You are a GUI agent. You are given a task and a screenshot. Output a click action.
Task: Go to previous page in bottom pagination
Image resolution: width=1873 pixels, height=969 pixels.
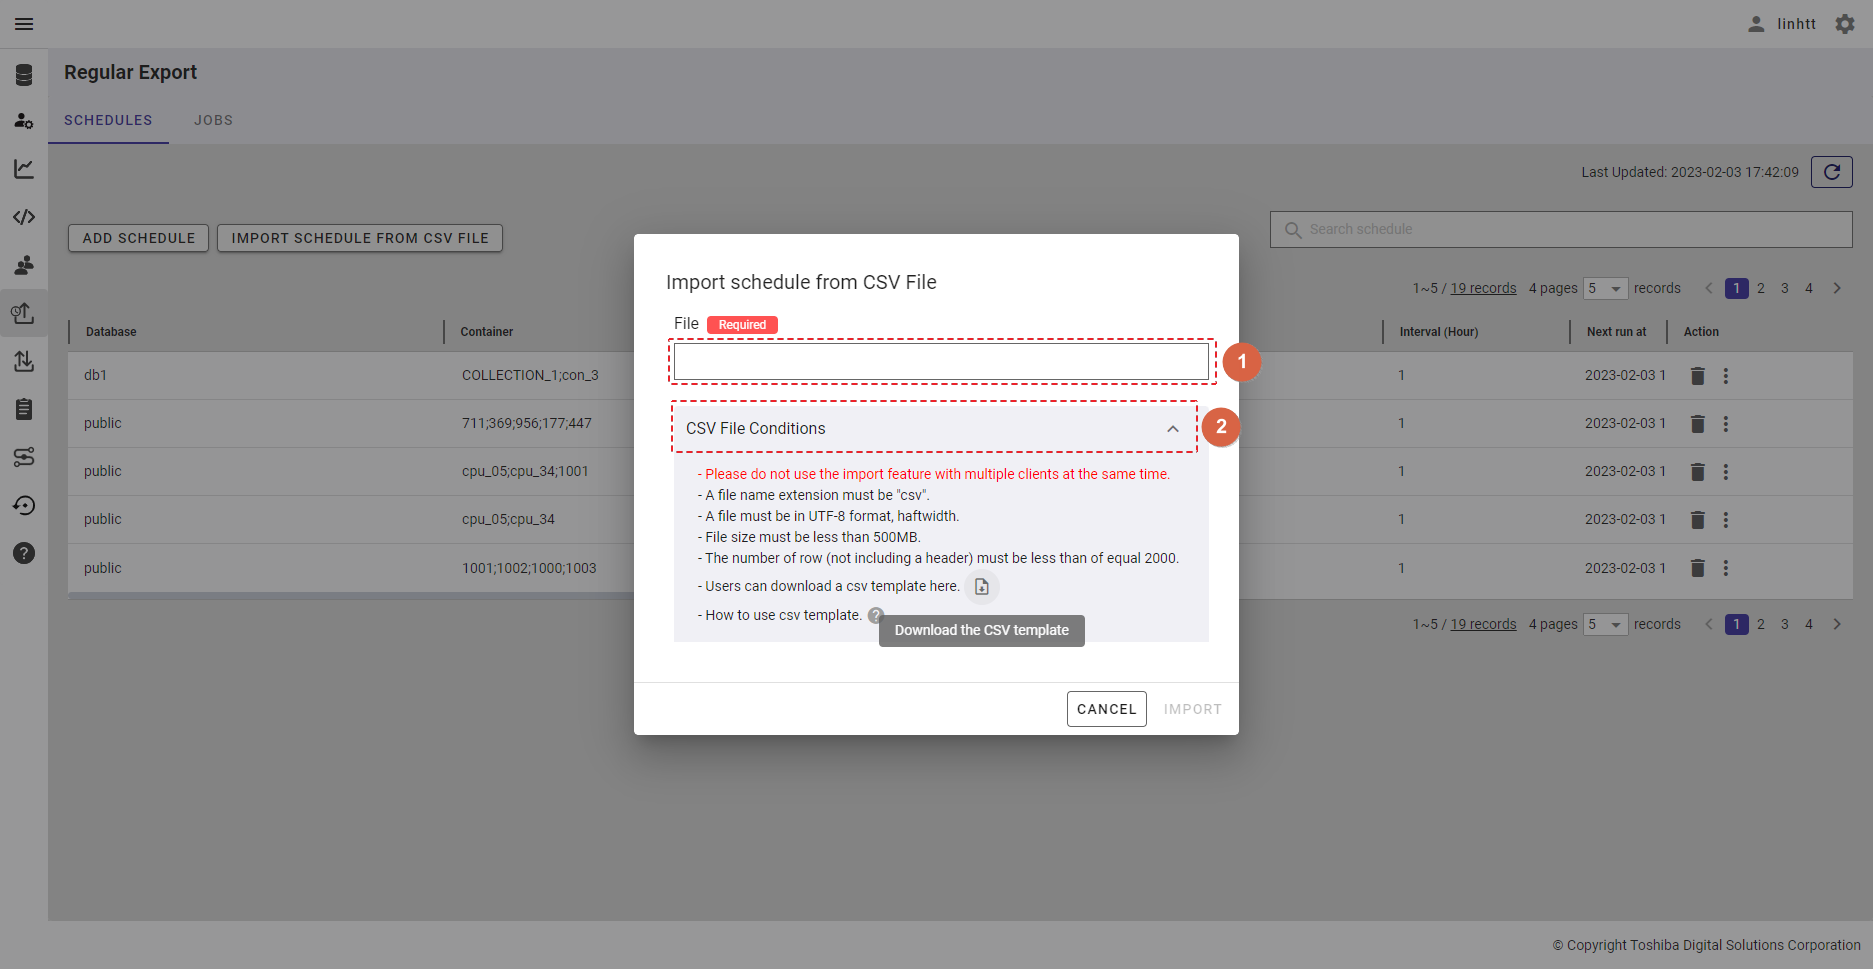click(1709, 624)
